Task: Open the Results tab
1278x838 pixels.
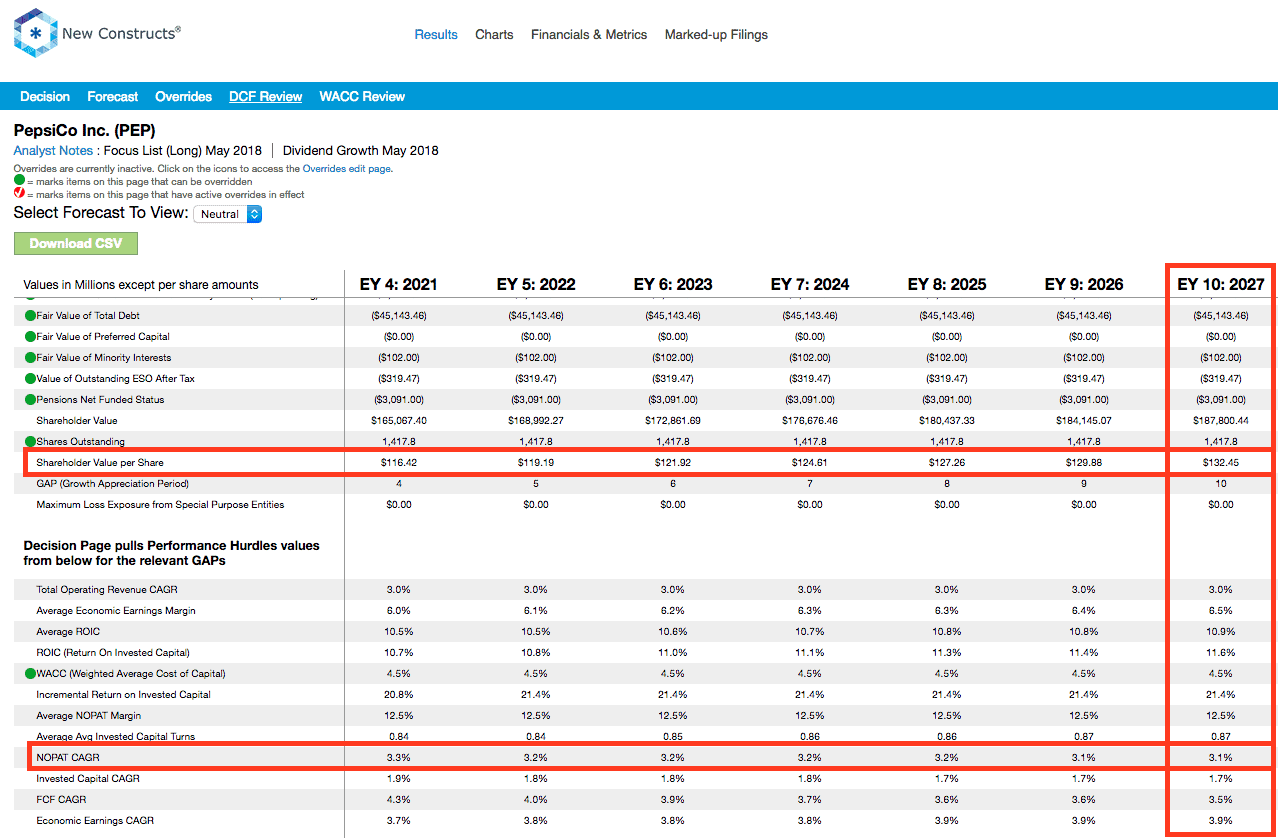Action: [x=436, y=34]
